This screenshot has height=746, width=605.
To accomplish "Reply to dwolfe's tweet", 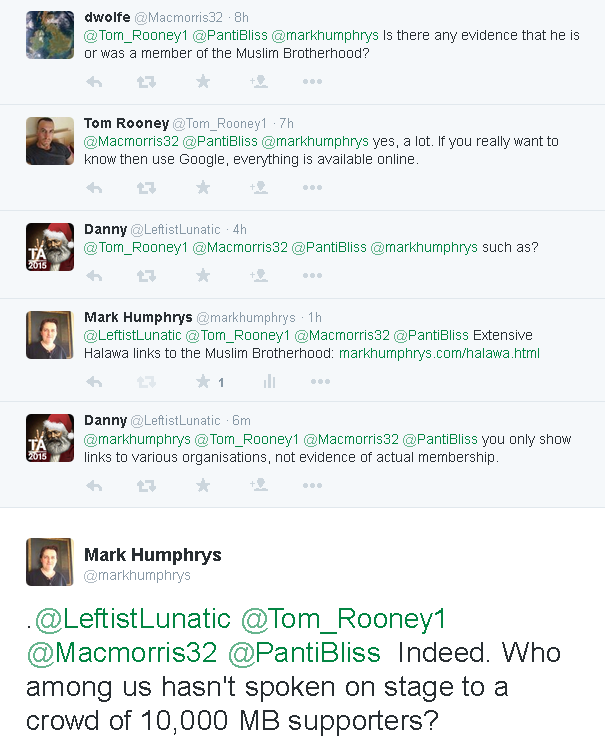I will [x=95, y=81].
